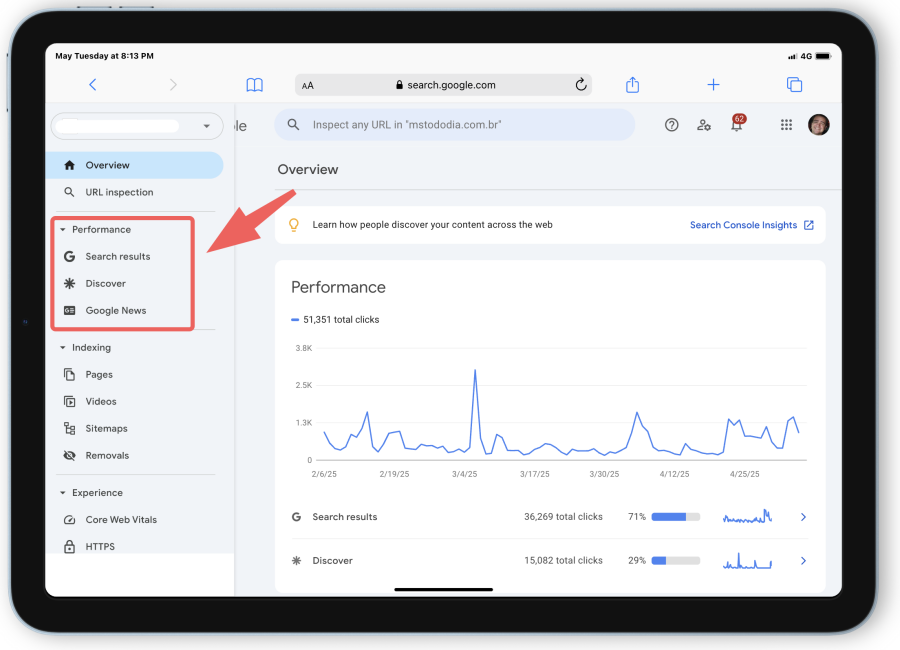Viewport: 900px width, 650px height.
Task: Show all tabs with the tabs icon
Action: pos(794,84)
